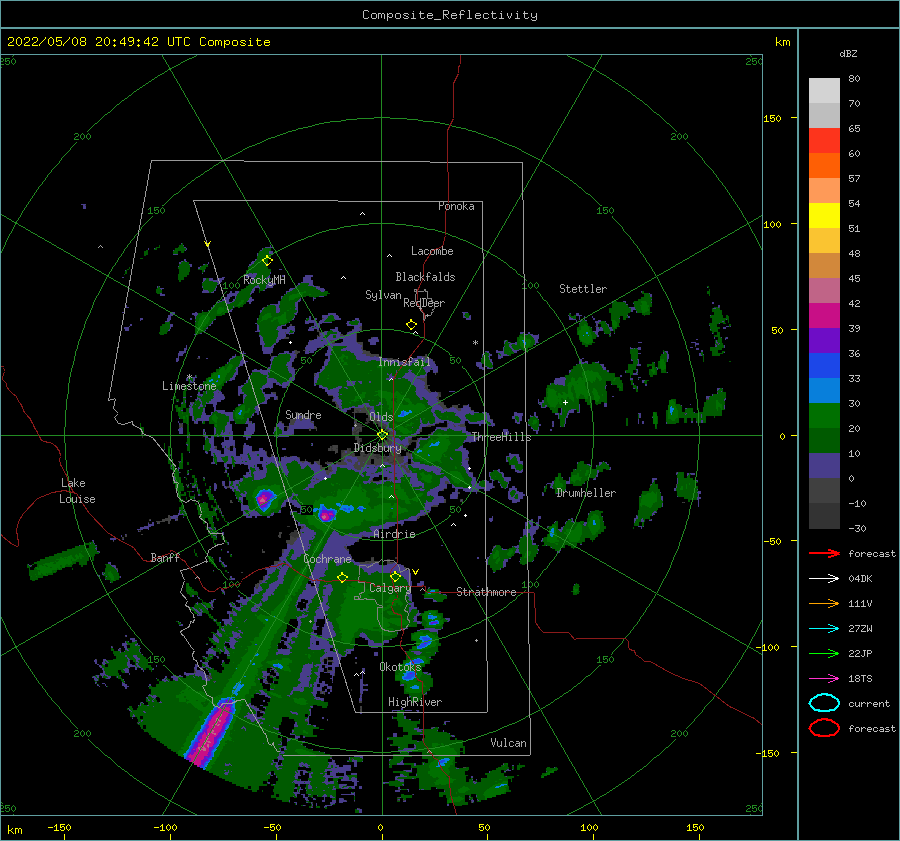Click the dBZ legend heading
This screenshot has width=900, height=841.
click(848, 53)
